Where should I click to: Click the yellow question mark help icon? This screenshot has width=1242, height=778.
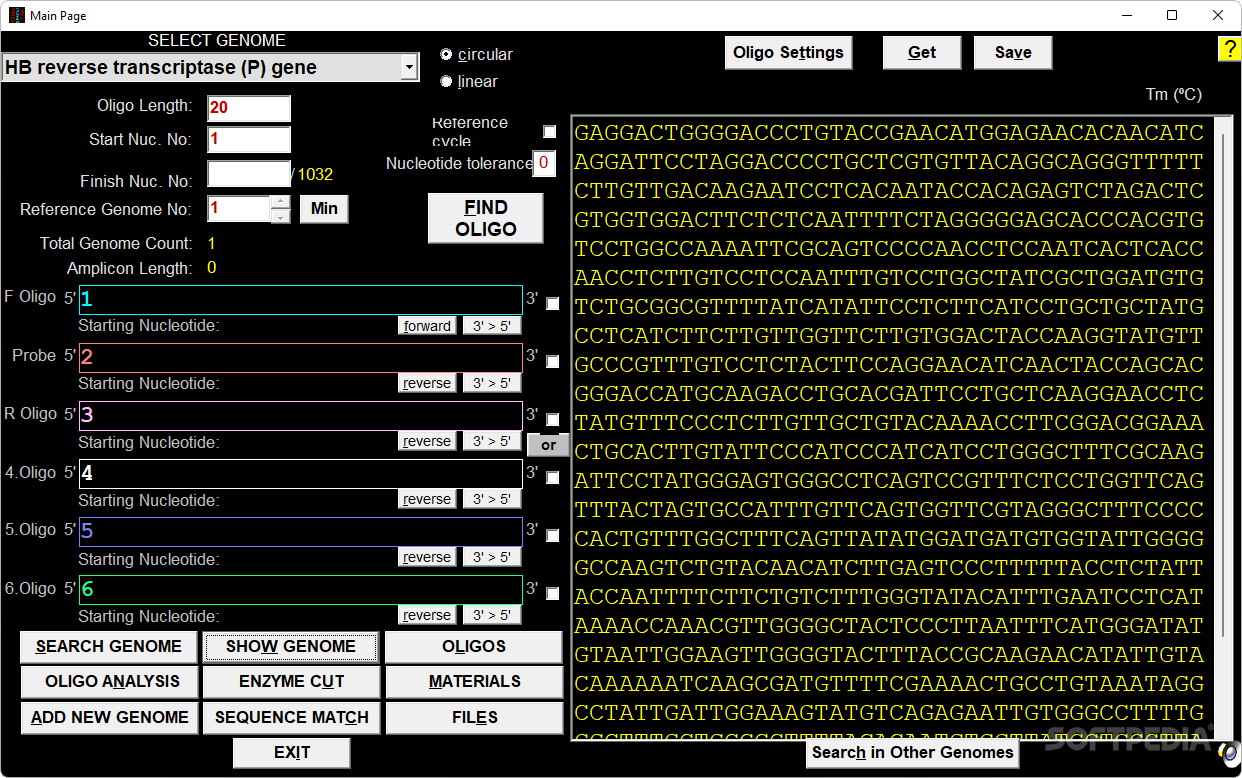tap(1229, 49)
